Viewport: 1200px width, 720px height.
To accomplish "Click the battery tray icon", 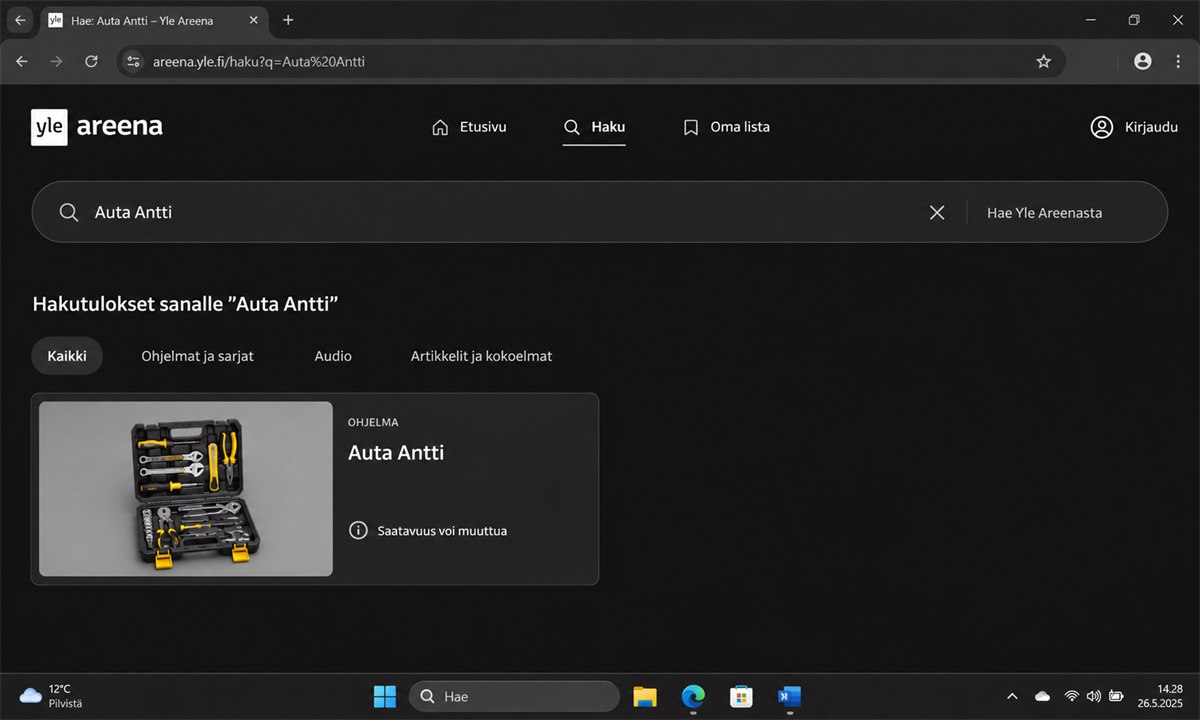I will pos(1115,696).
